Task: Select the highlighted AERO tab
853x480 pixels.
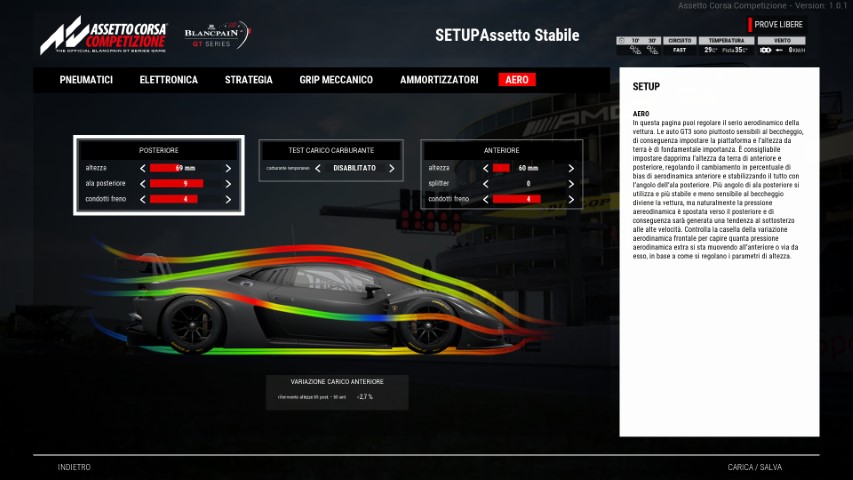Action: point(517,79)
